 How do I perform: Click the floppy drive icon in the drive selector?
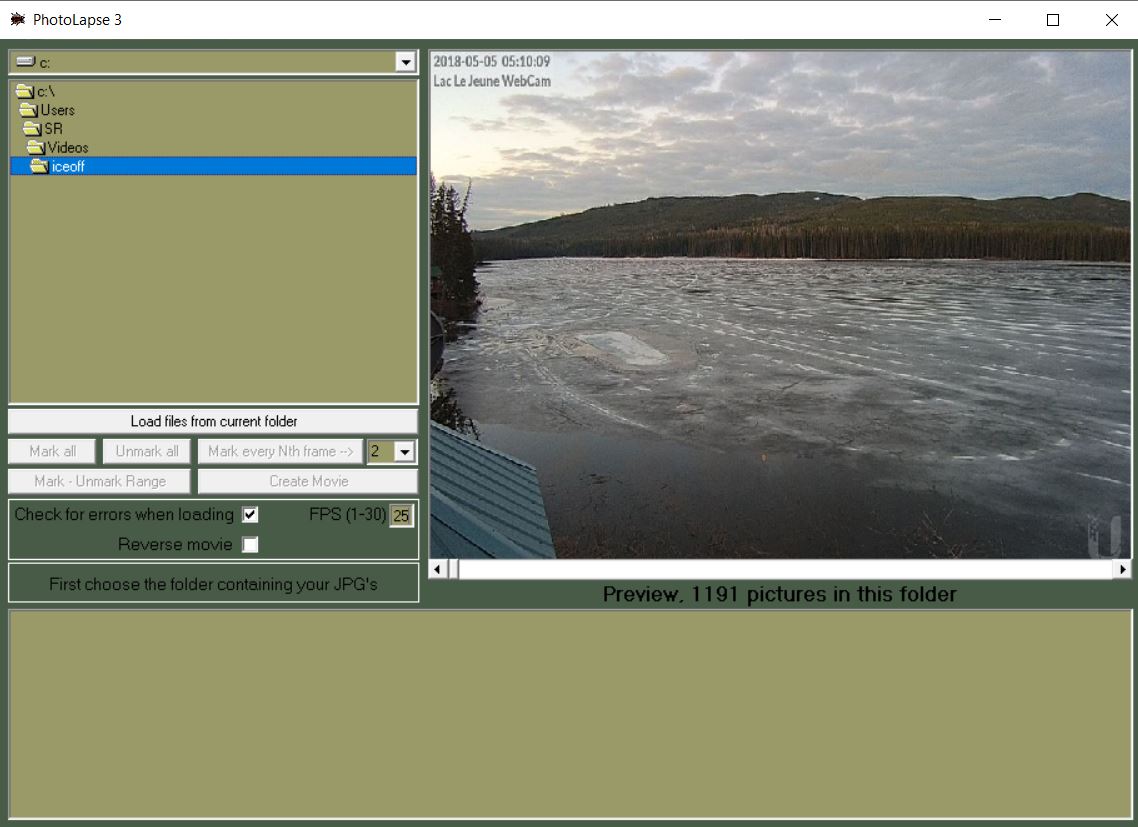point(24,61)
